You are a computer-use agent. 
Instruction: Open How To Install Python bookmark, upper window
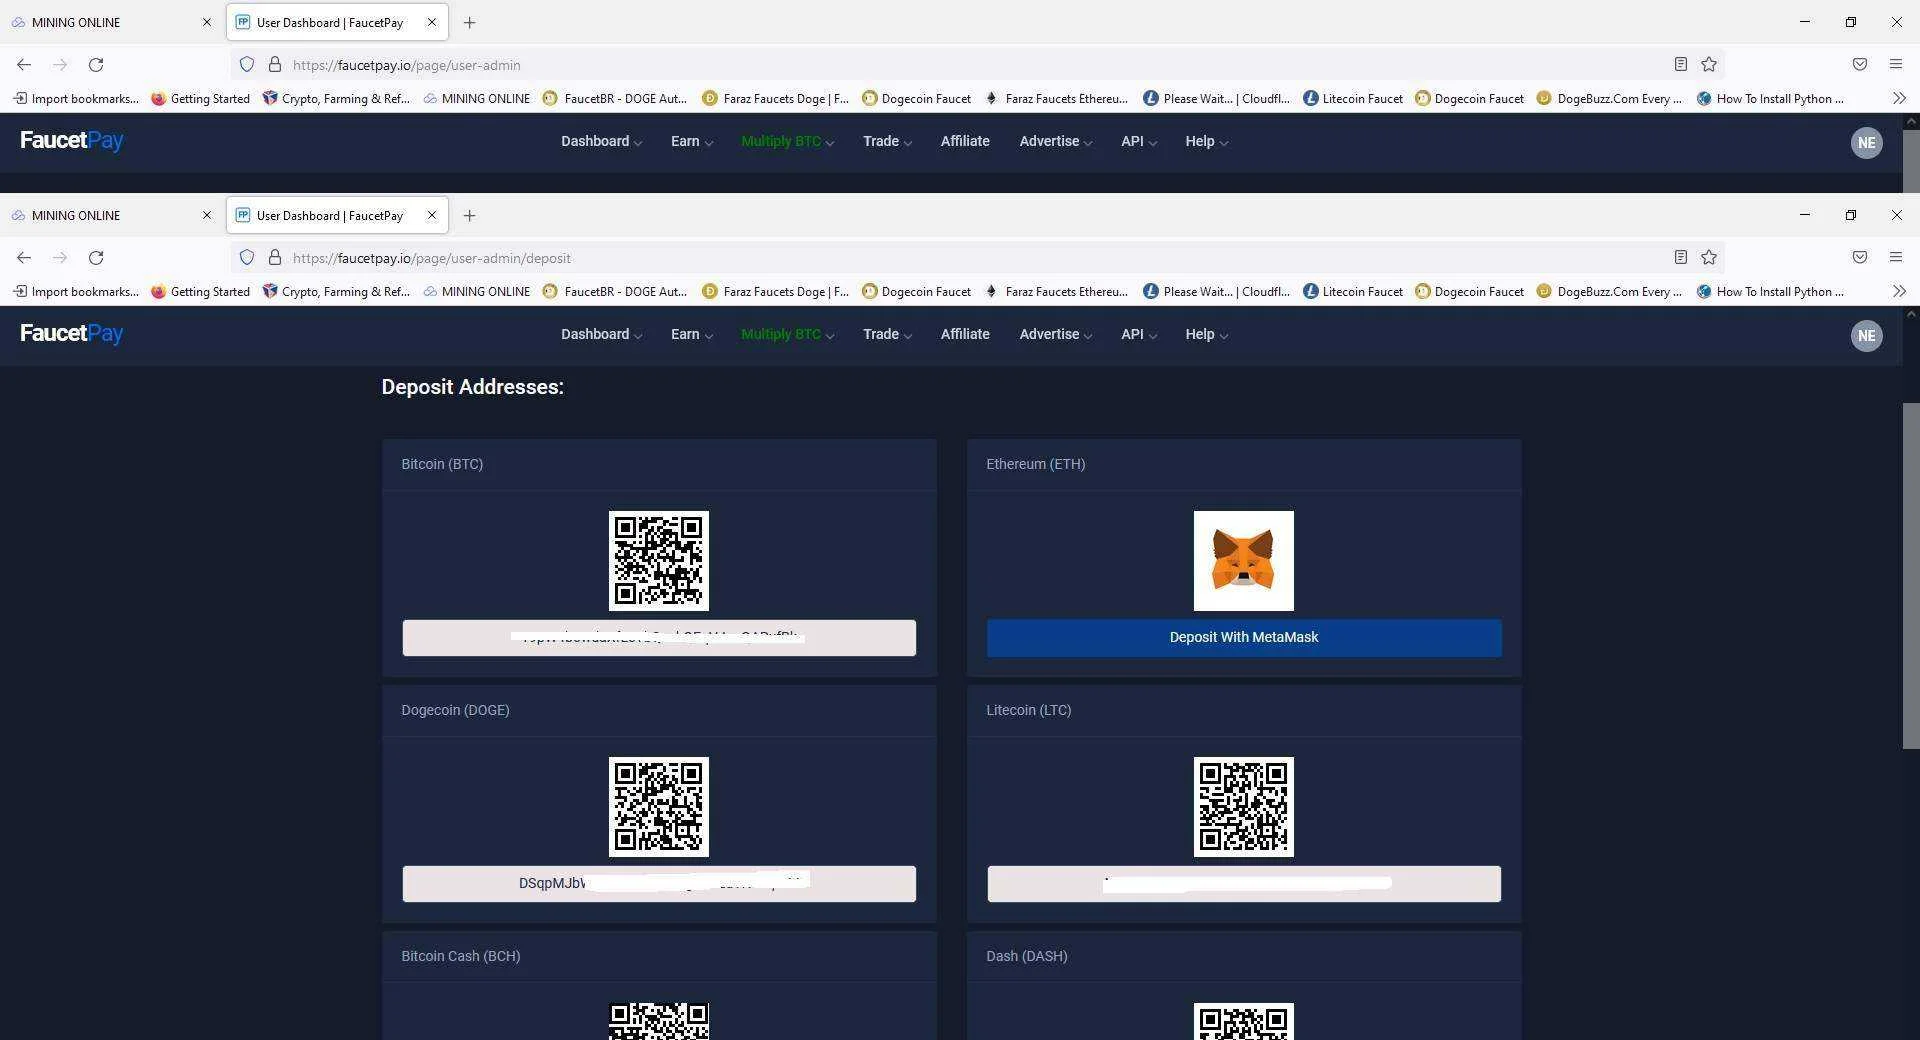click(x=1769, y=98)
